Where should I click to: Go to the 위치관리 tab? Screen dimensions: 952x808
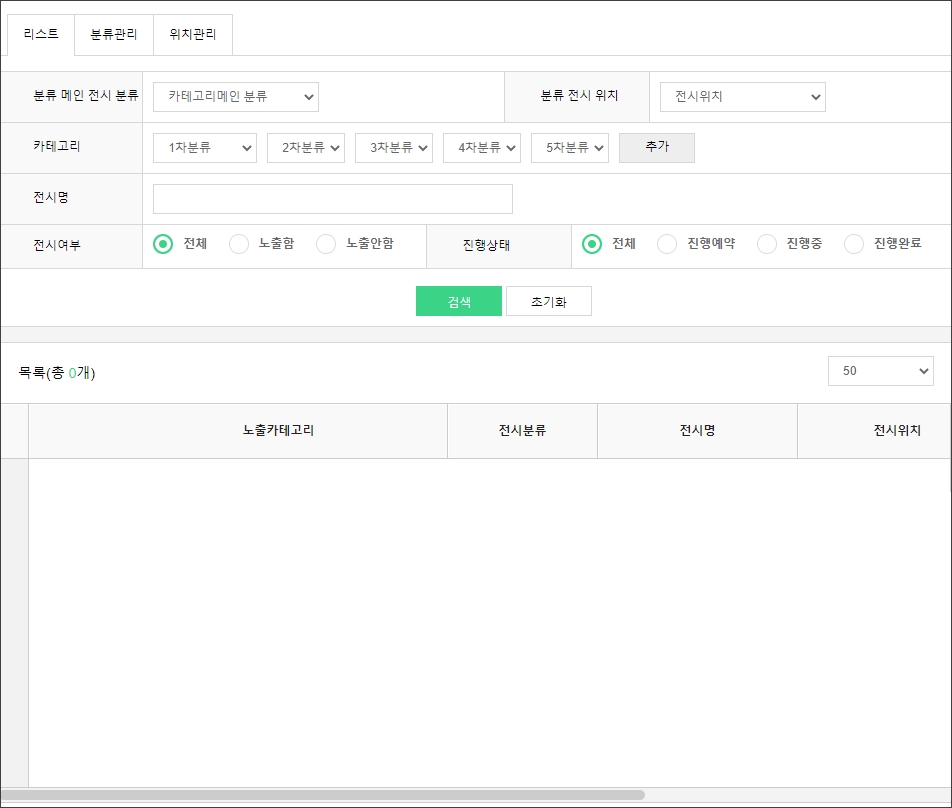tap(193, 35)
